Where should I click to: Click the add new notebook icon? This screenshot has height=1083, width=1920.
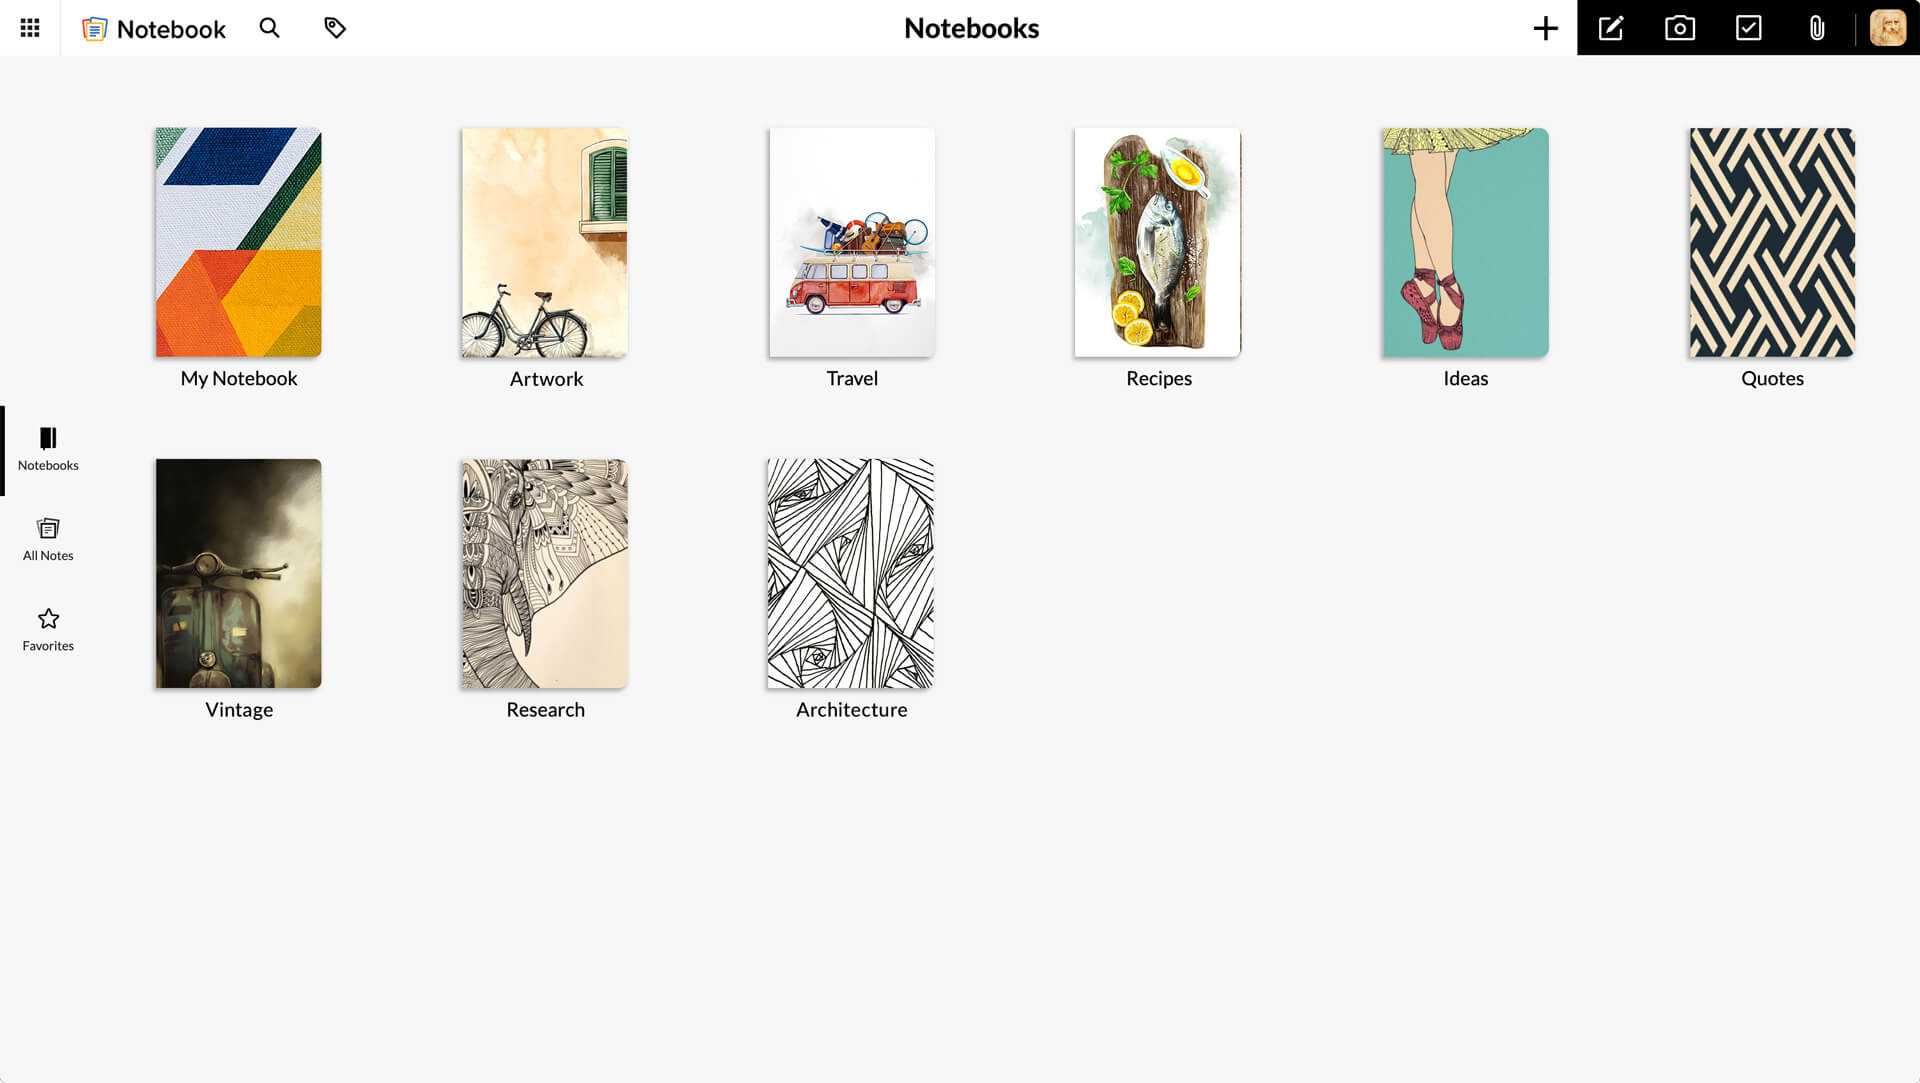click(x=1544, y=28)
